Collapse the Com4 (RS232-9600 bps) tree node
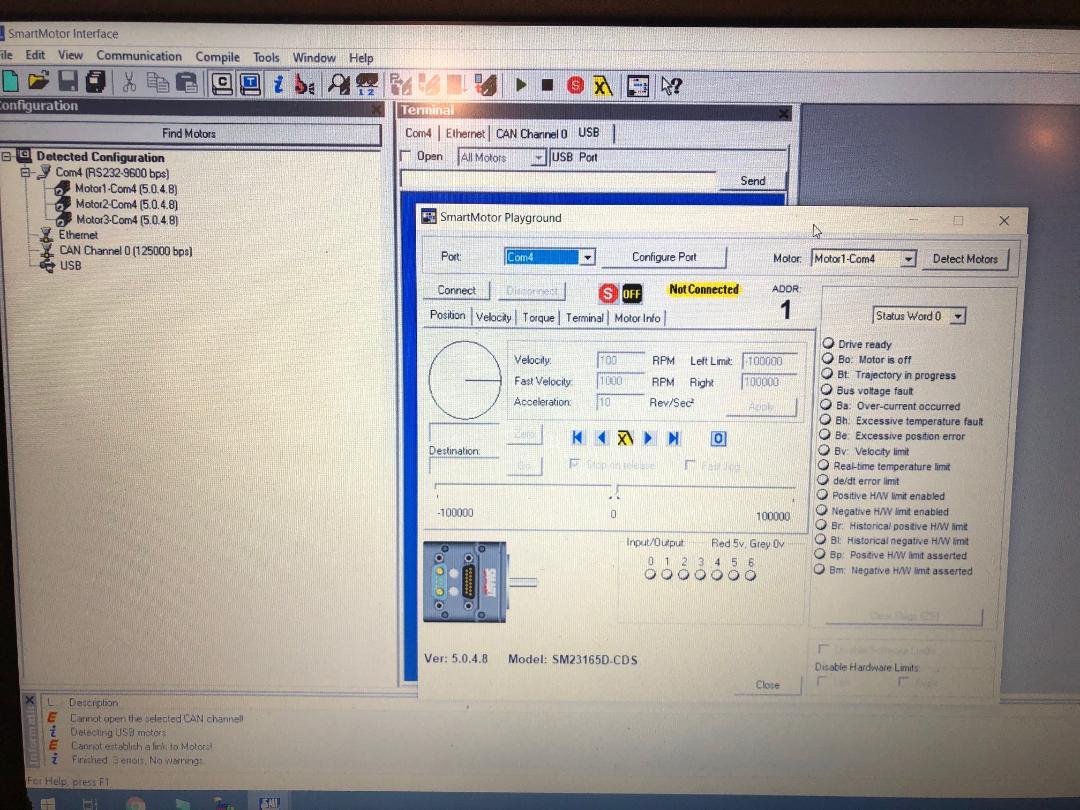This screenshot has height=810, width=1080. pyautogui.click(x=25, y=172)
